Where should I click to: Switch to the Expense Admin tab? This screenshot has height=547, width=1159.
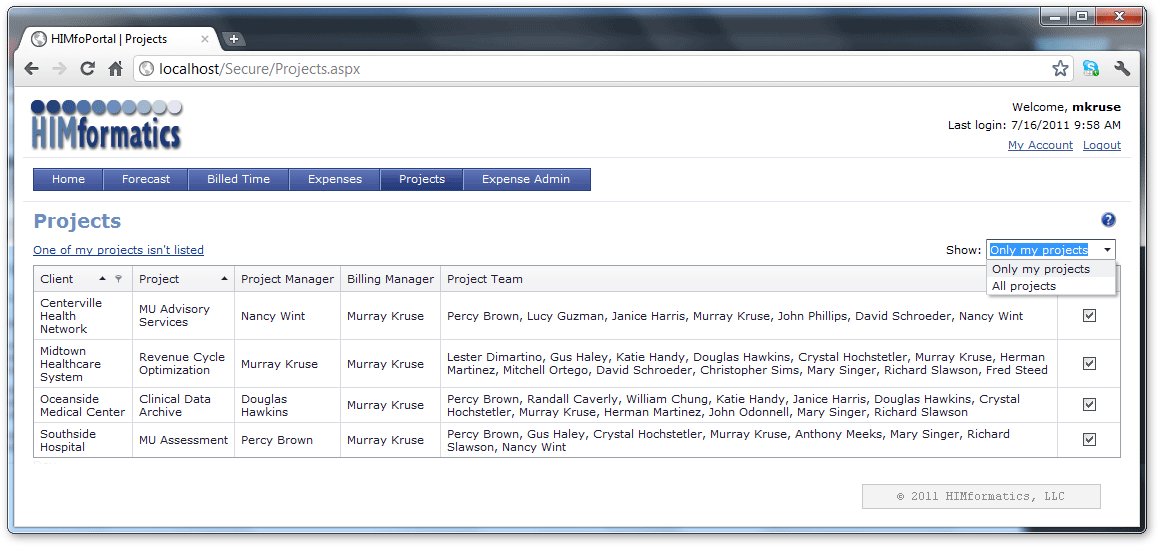526,179
